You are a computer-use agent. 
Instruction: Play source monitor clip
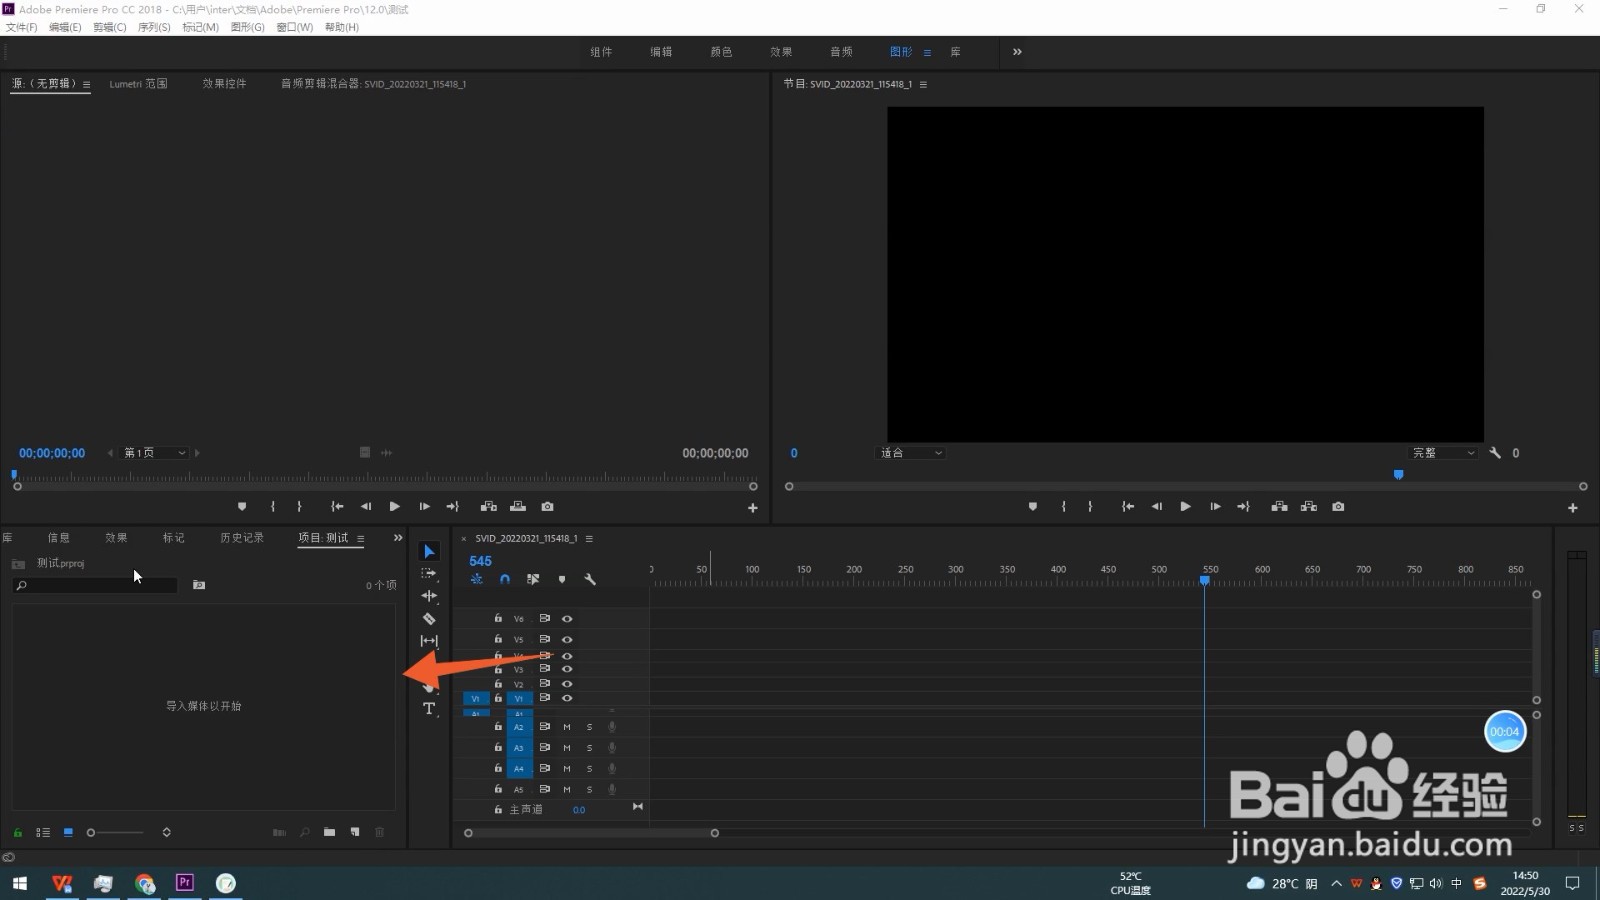[394, 507]
